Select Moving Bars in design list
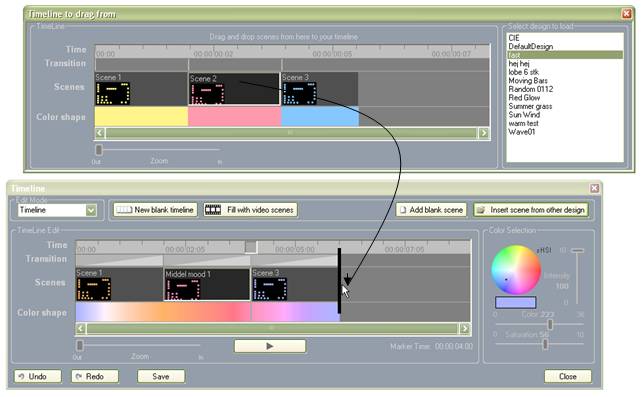Image resolution: width=644 pixels, height=397 pixels. pos(528,80)
